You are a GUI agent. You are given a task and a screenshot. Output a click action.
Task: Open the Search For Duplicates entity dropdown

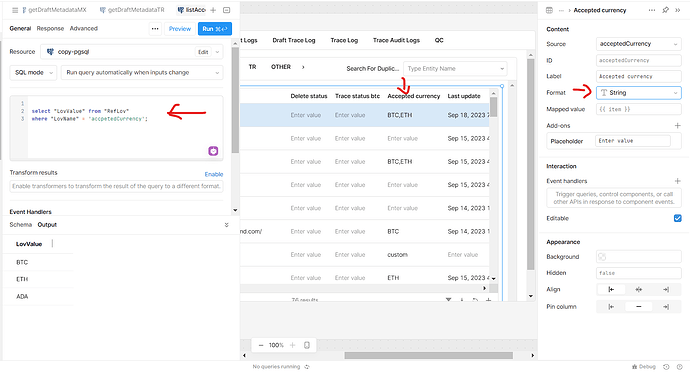click(455, 69)
